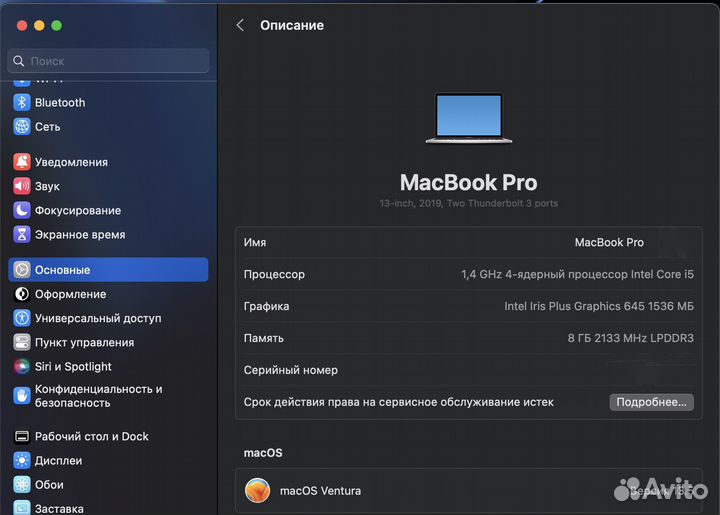
Task: Open Дисплеи sidebar item
Action: (x=108, y=460)
